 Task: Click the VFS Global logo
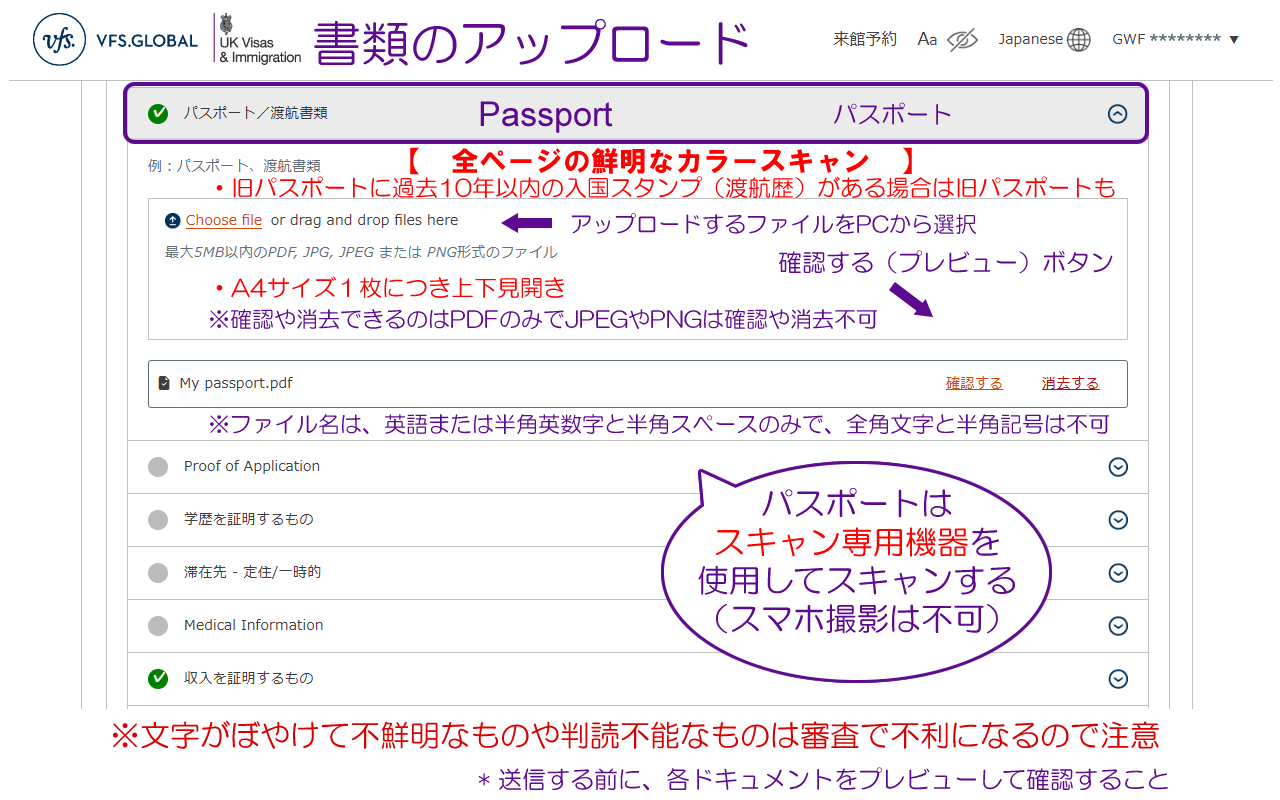pyautogui.click(x=116, y=40)
